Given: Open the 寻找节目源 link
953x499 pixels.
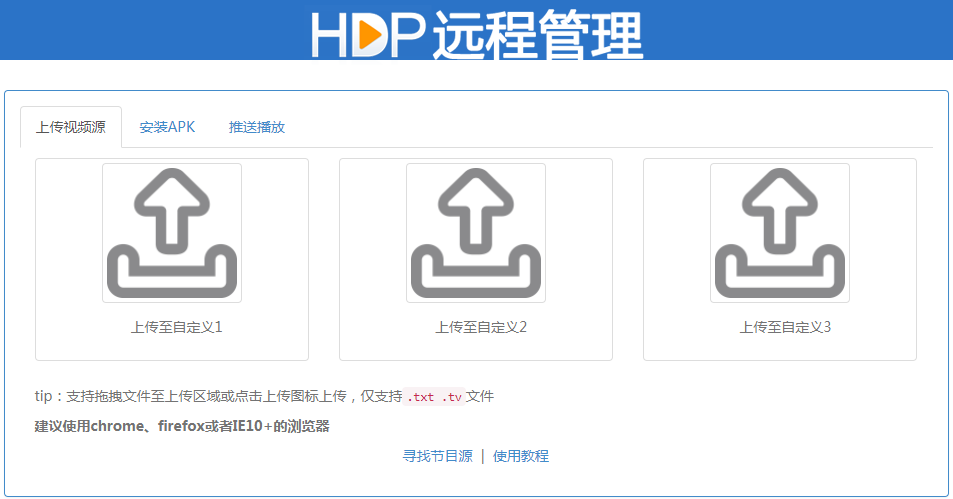Looking at the screenshot, I should coord(437,456).
